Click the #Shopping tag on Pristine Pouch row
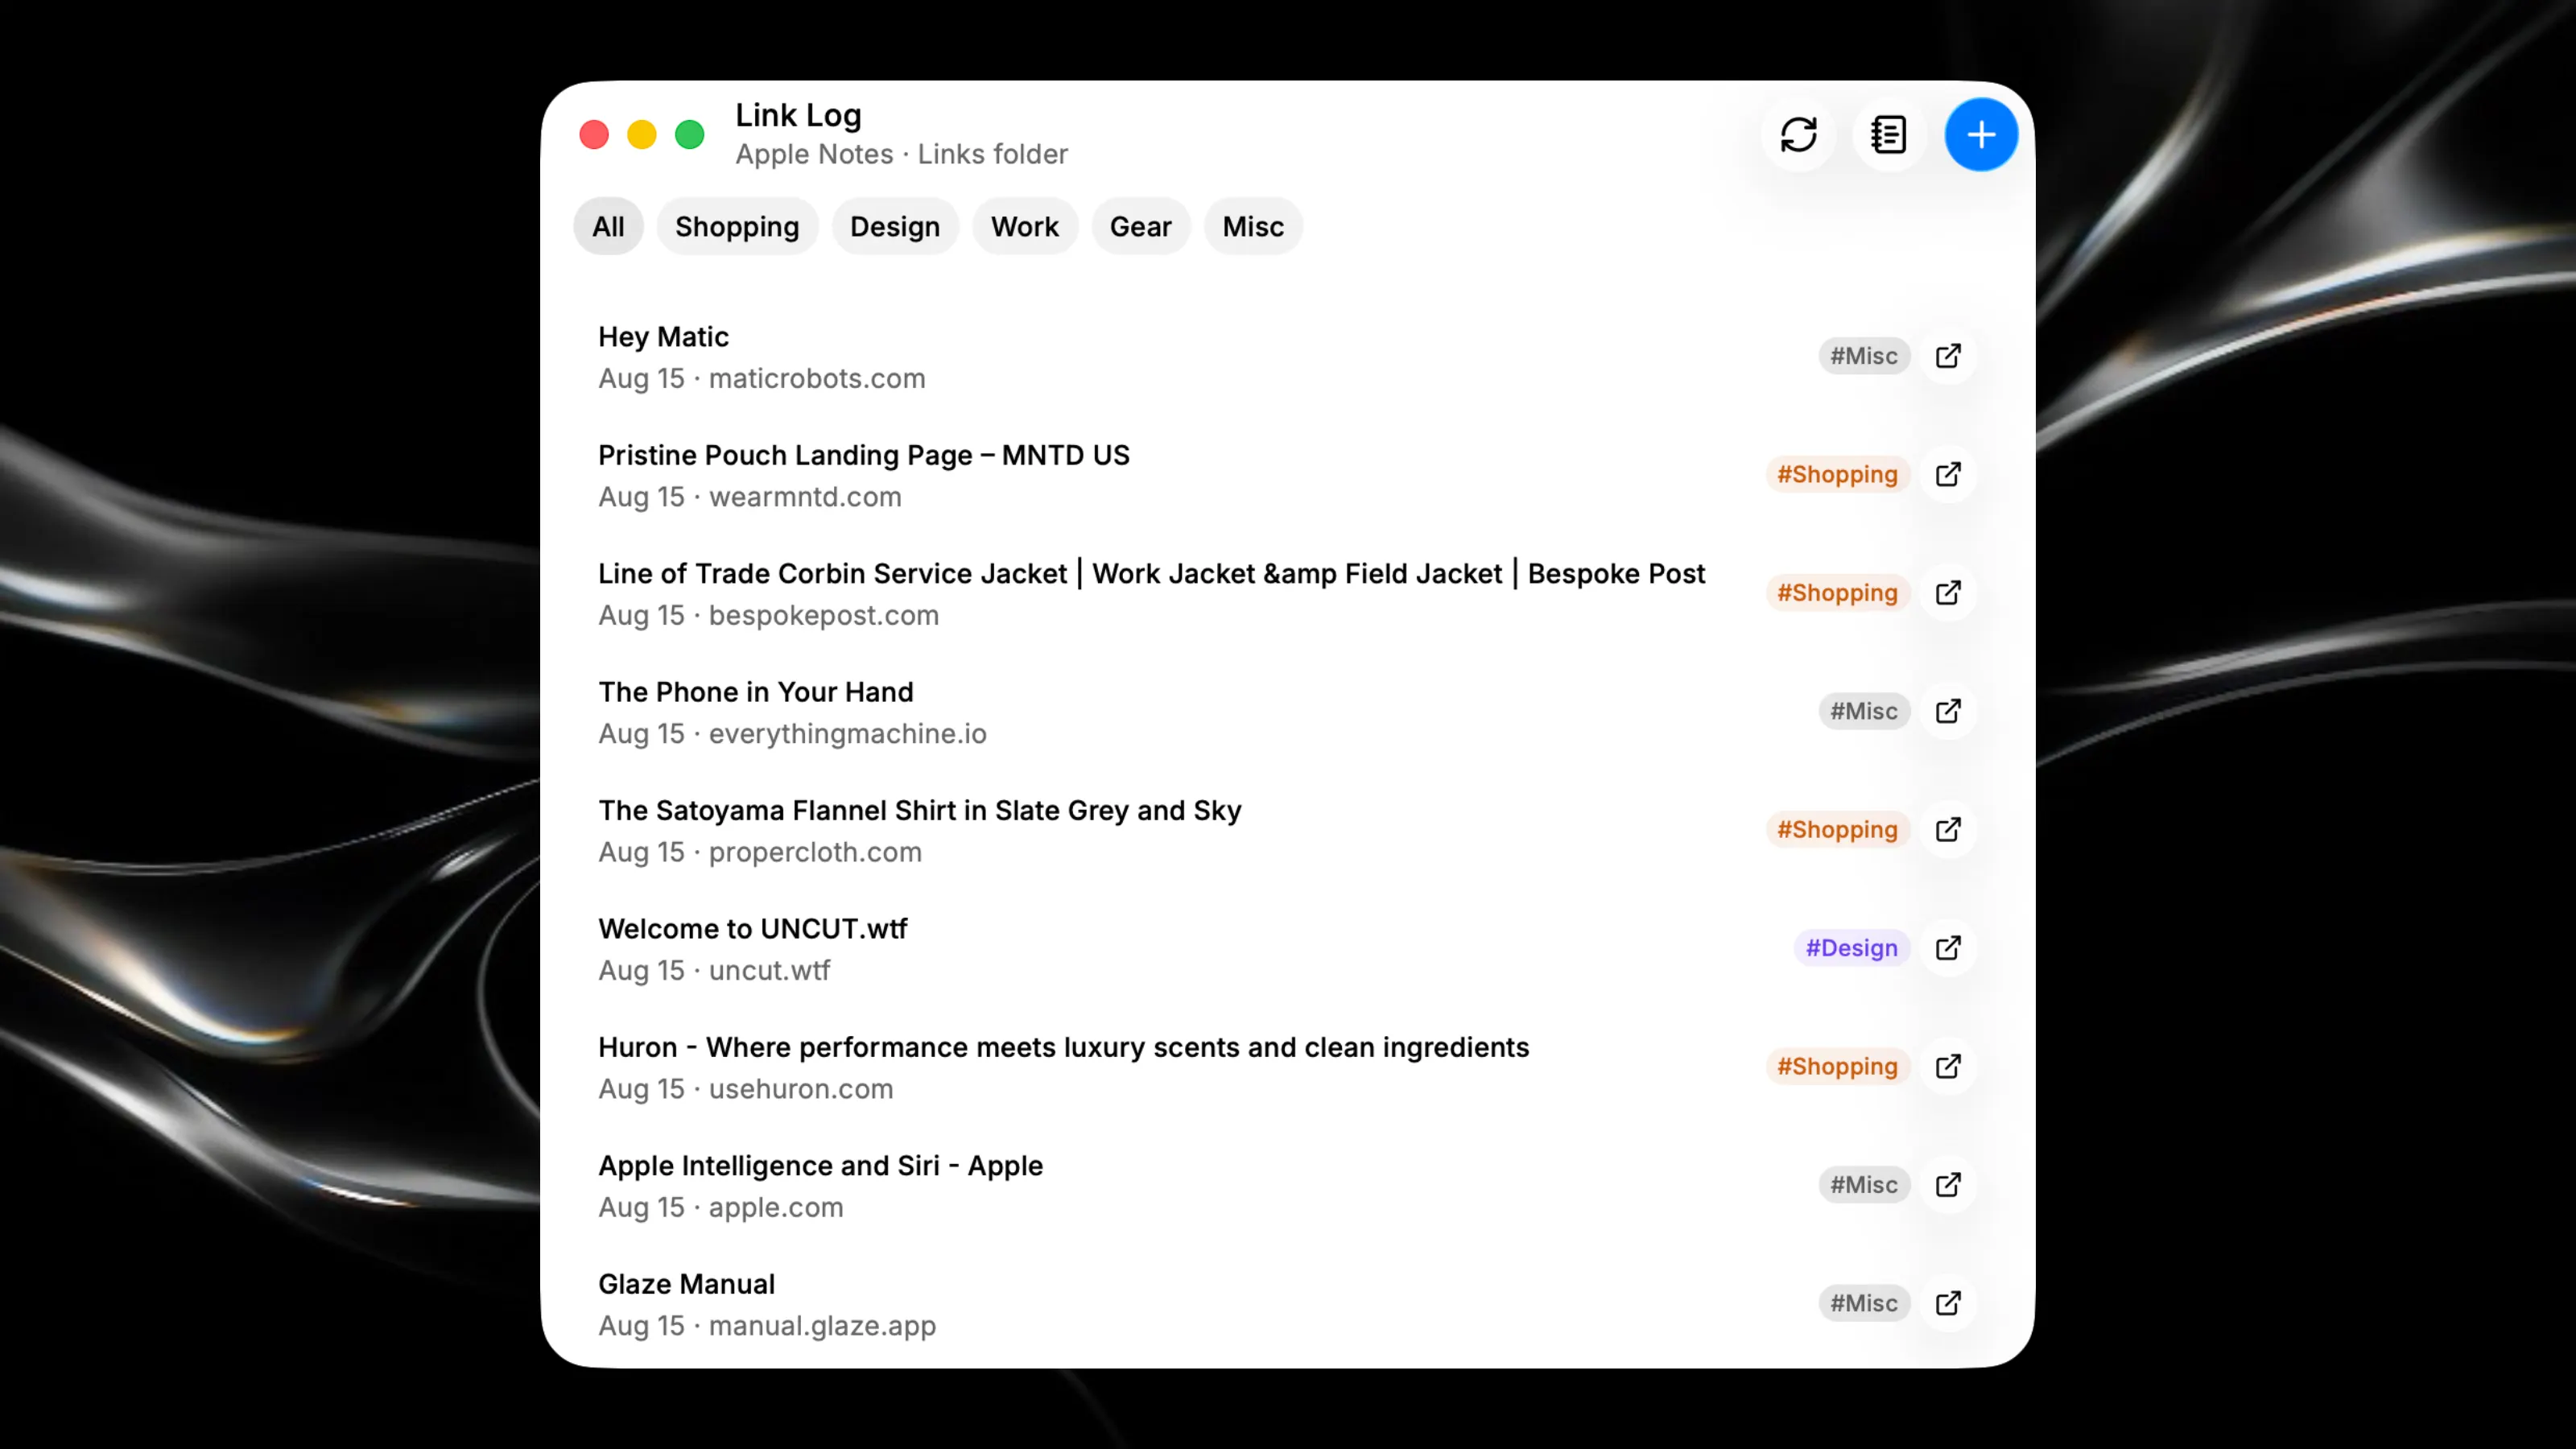Screen dimensions: 2576x1449 (x=1837, y=474)
